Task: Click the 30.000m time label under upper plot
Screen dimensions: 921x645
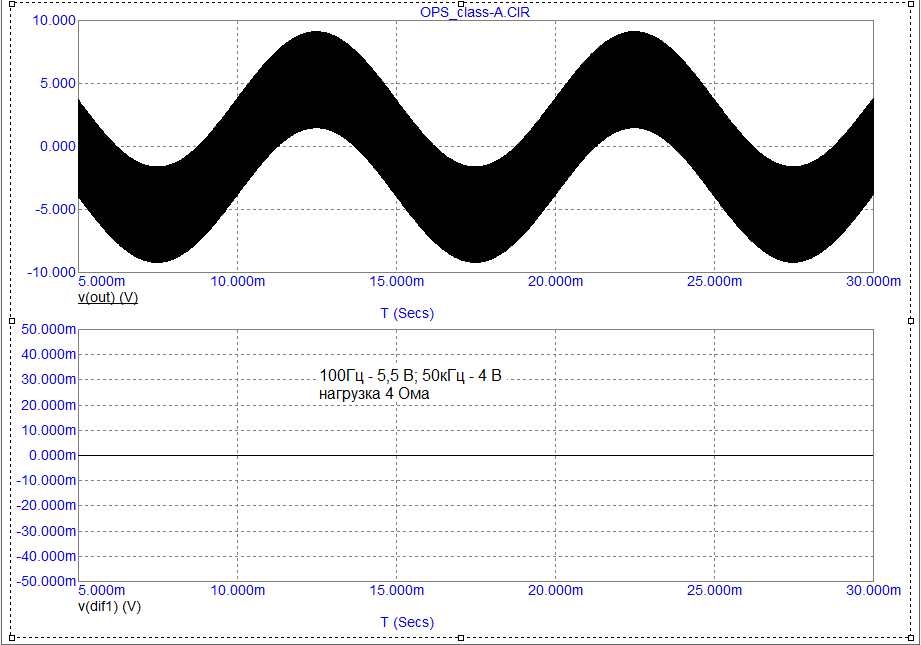Action: pyautogui.click(x=873, y=281)
